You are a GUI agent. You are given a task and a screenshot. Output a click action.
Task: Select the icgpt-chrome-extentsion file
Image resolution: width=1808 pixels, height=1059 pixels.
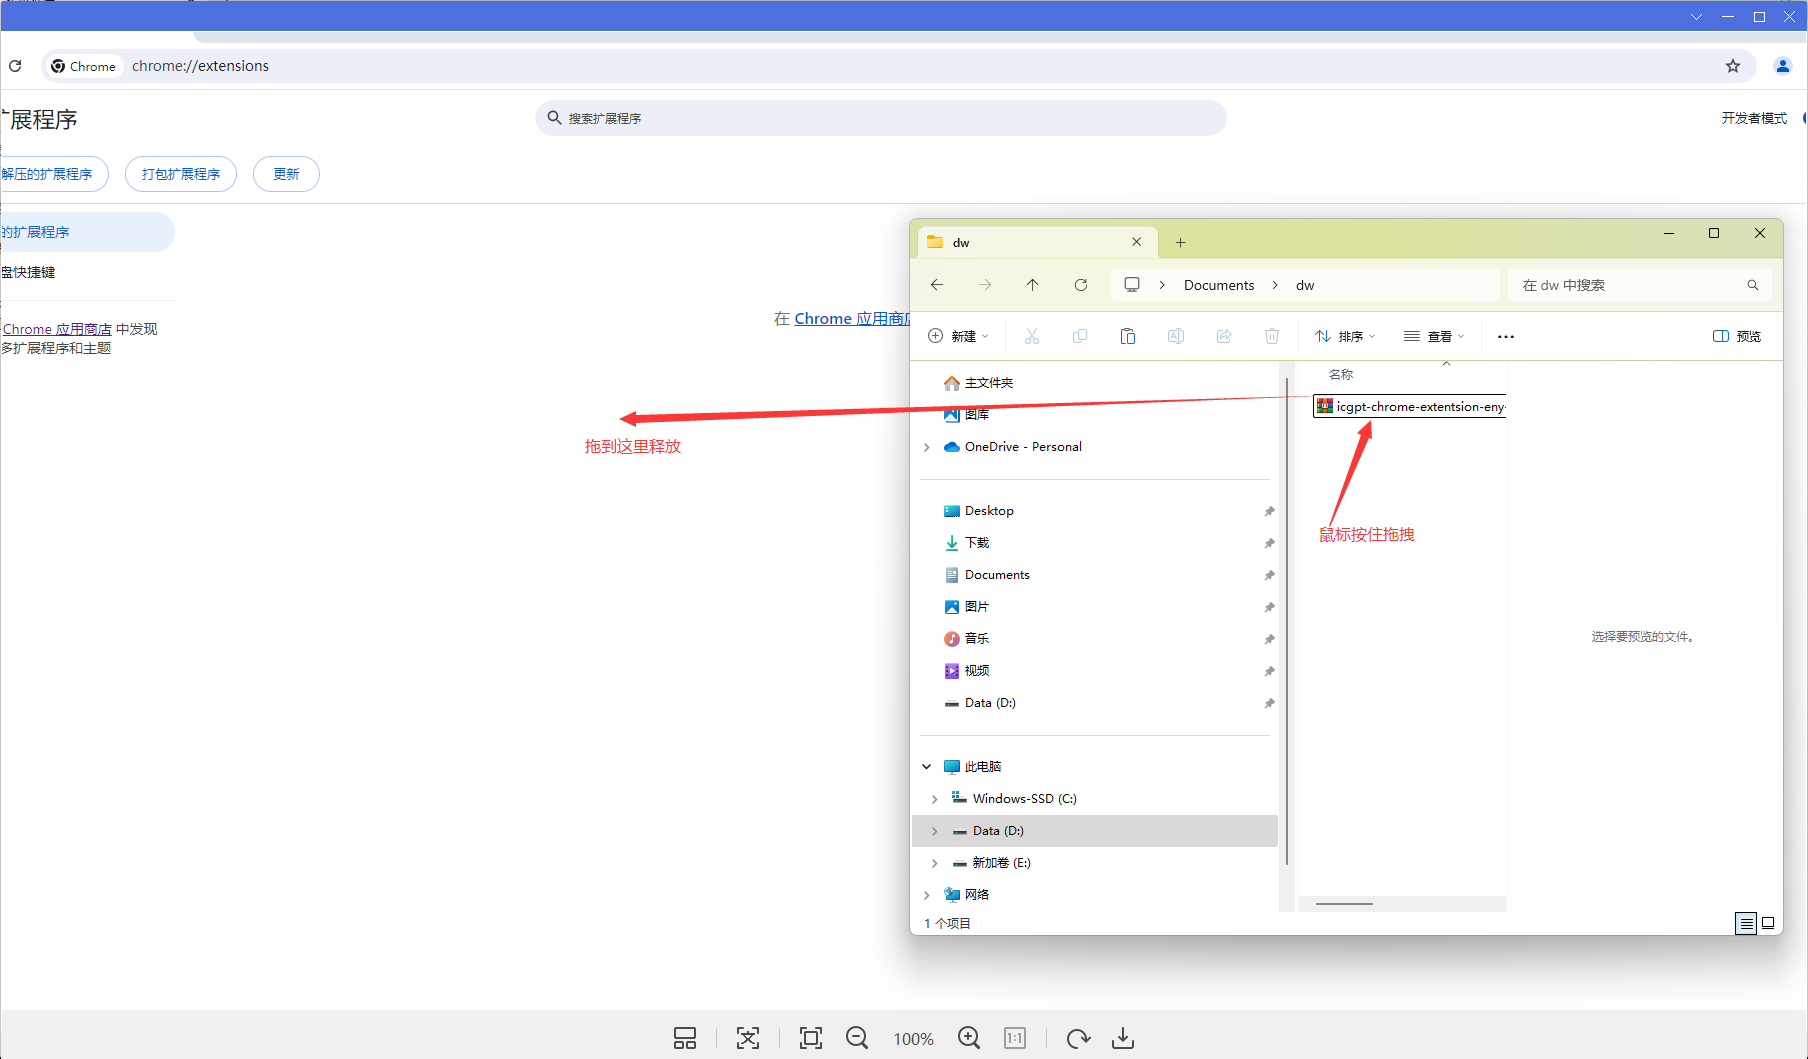pos(1410,406)
